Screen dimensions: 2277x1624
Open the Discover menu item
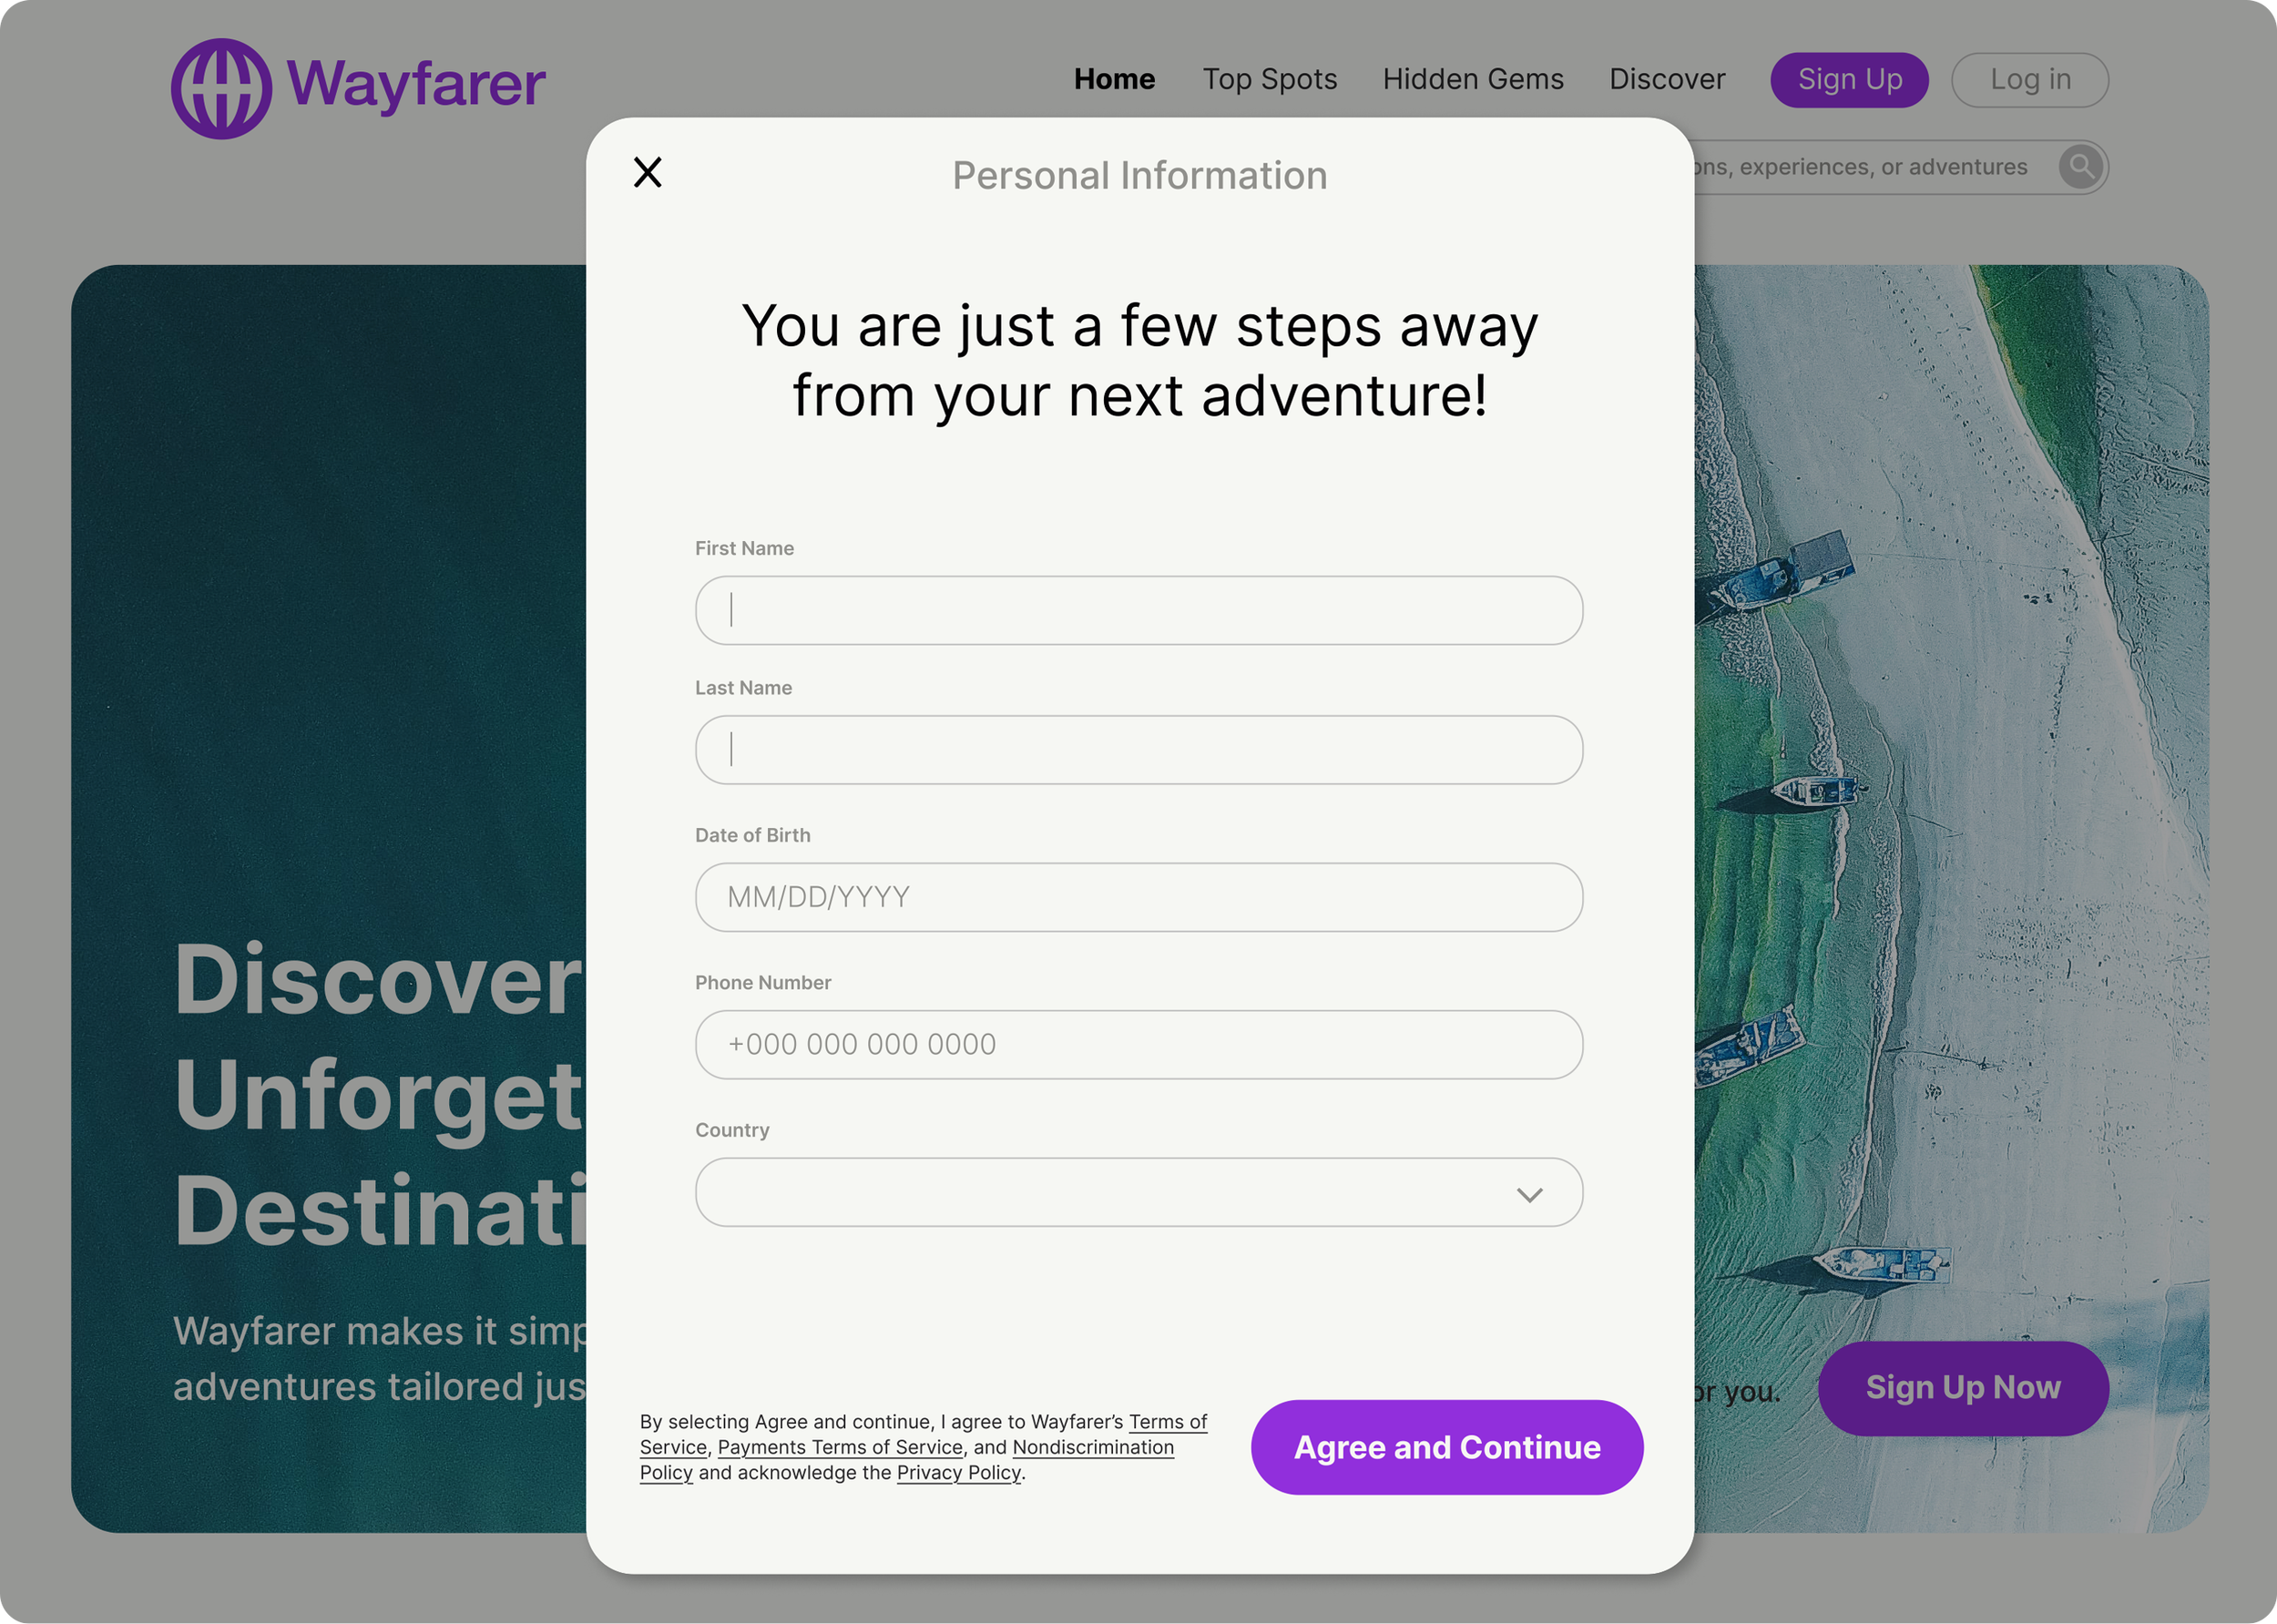[x=1666, y=79]
